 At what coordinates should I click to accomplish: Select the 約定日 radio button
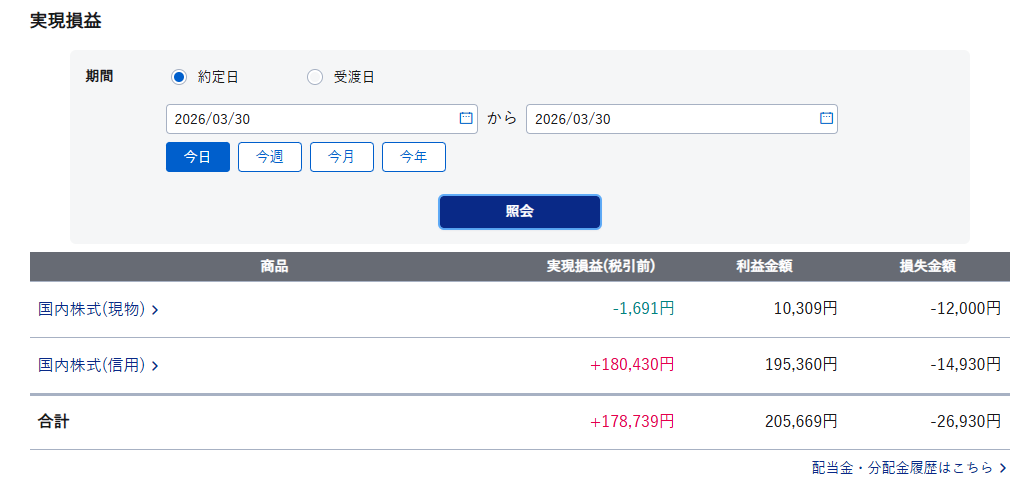pos(179,77)
